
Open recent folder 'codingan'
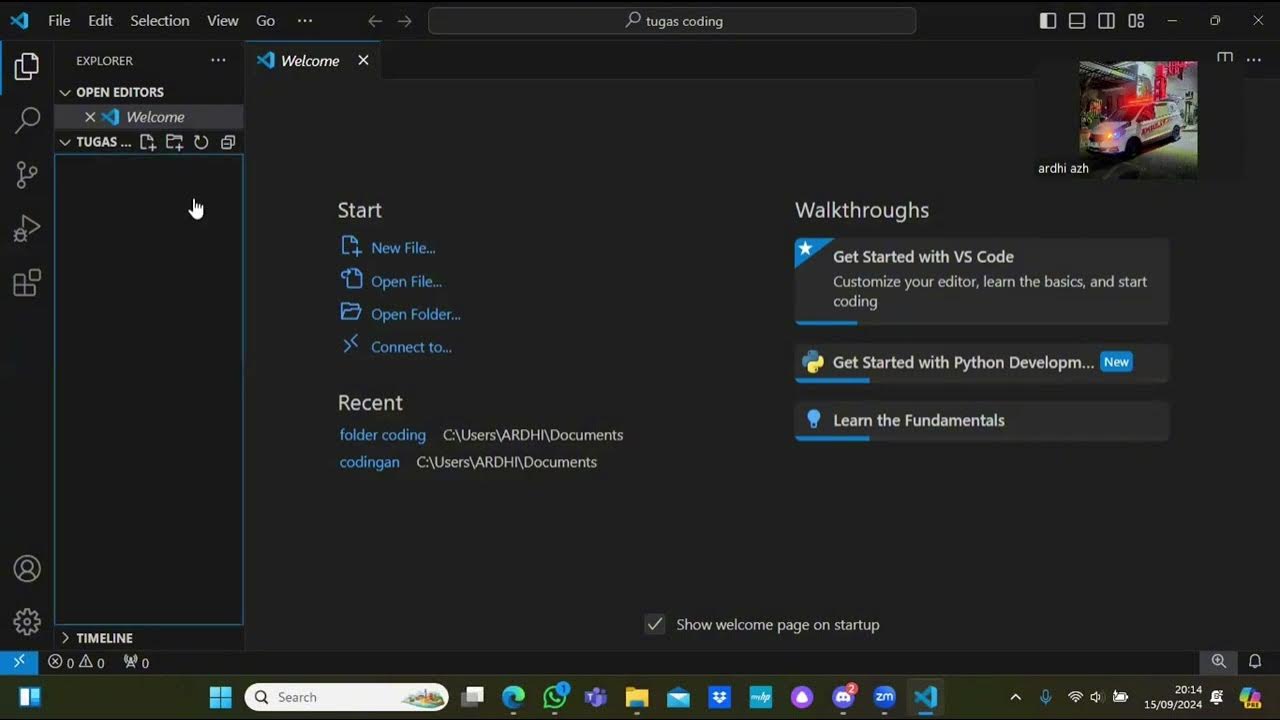pos(369,462)
